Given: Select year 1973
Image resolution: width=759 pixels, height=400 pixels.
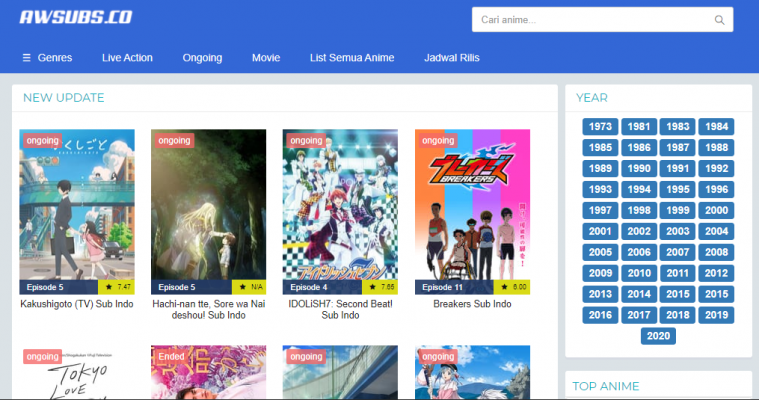Looking at the screenshot, I should tap(600, 126).
